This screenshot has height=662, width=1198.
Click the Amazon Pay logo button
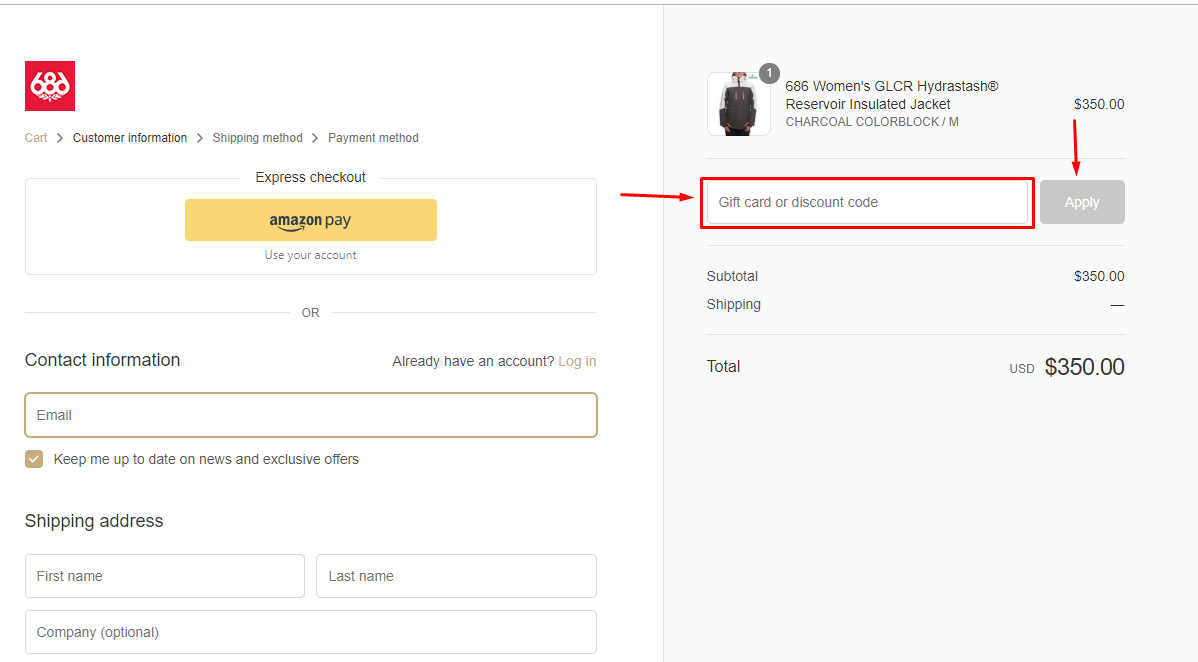tap(311, 220)
